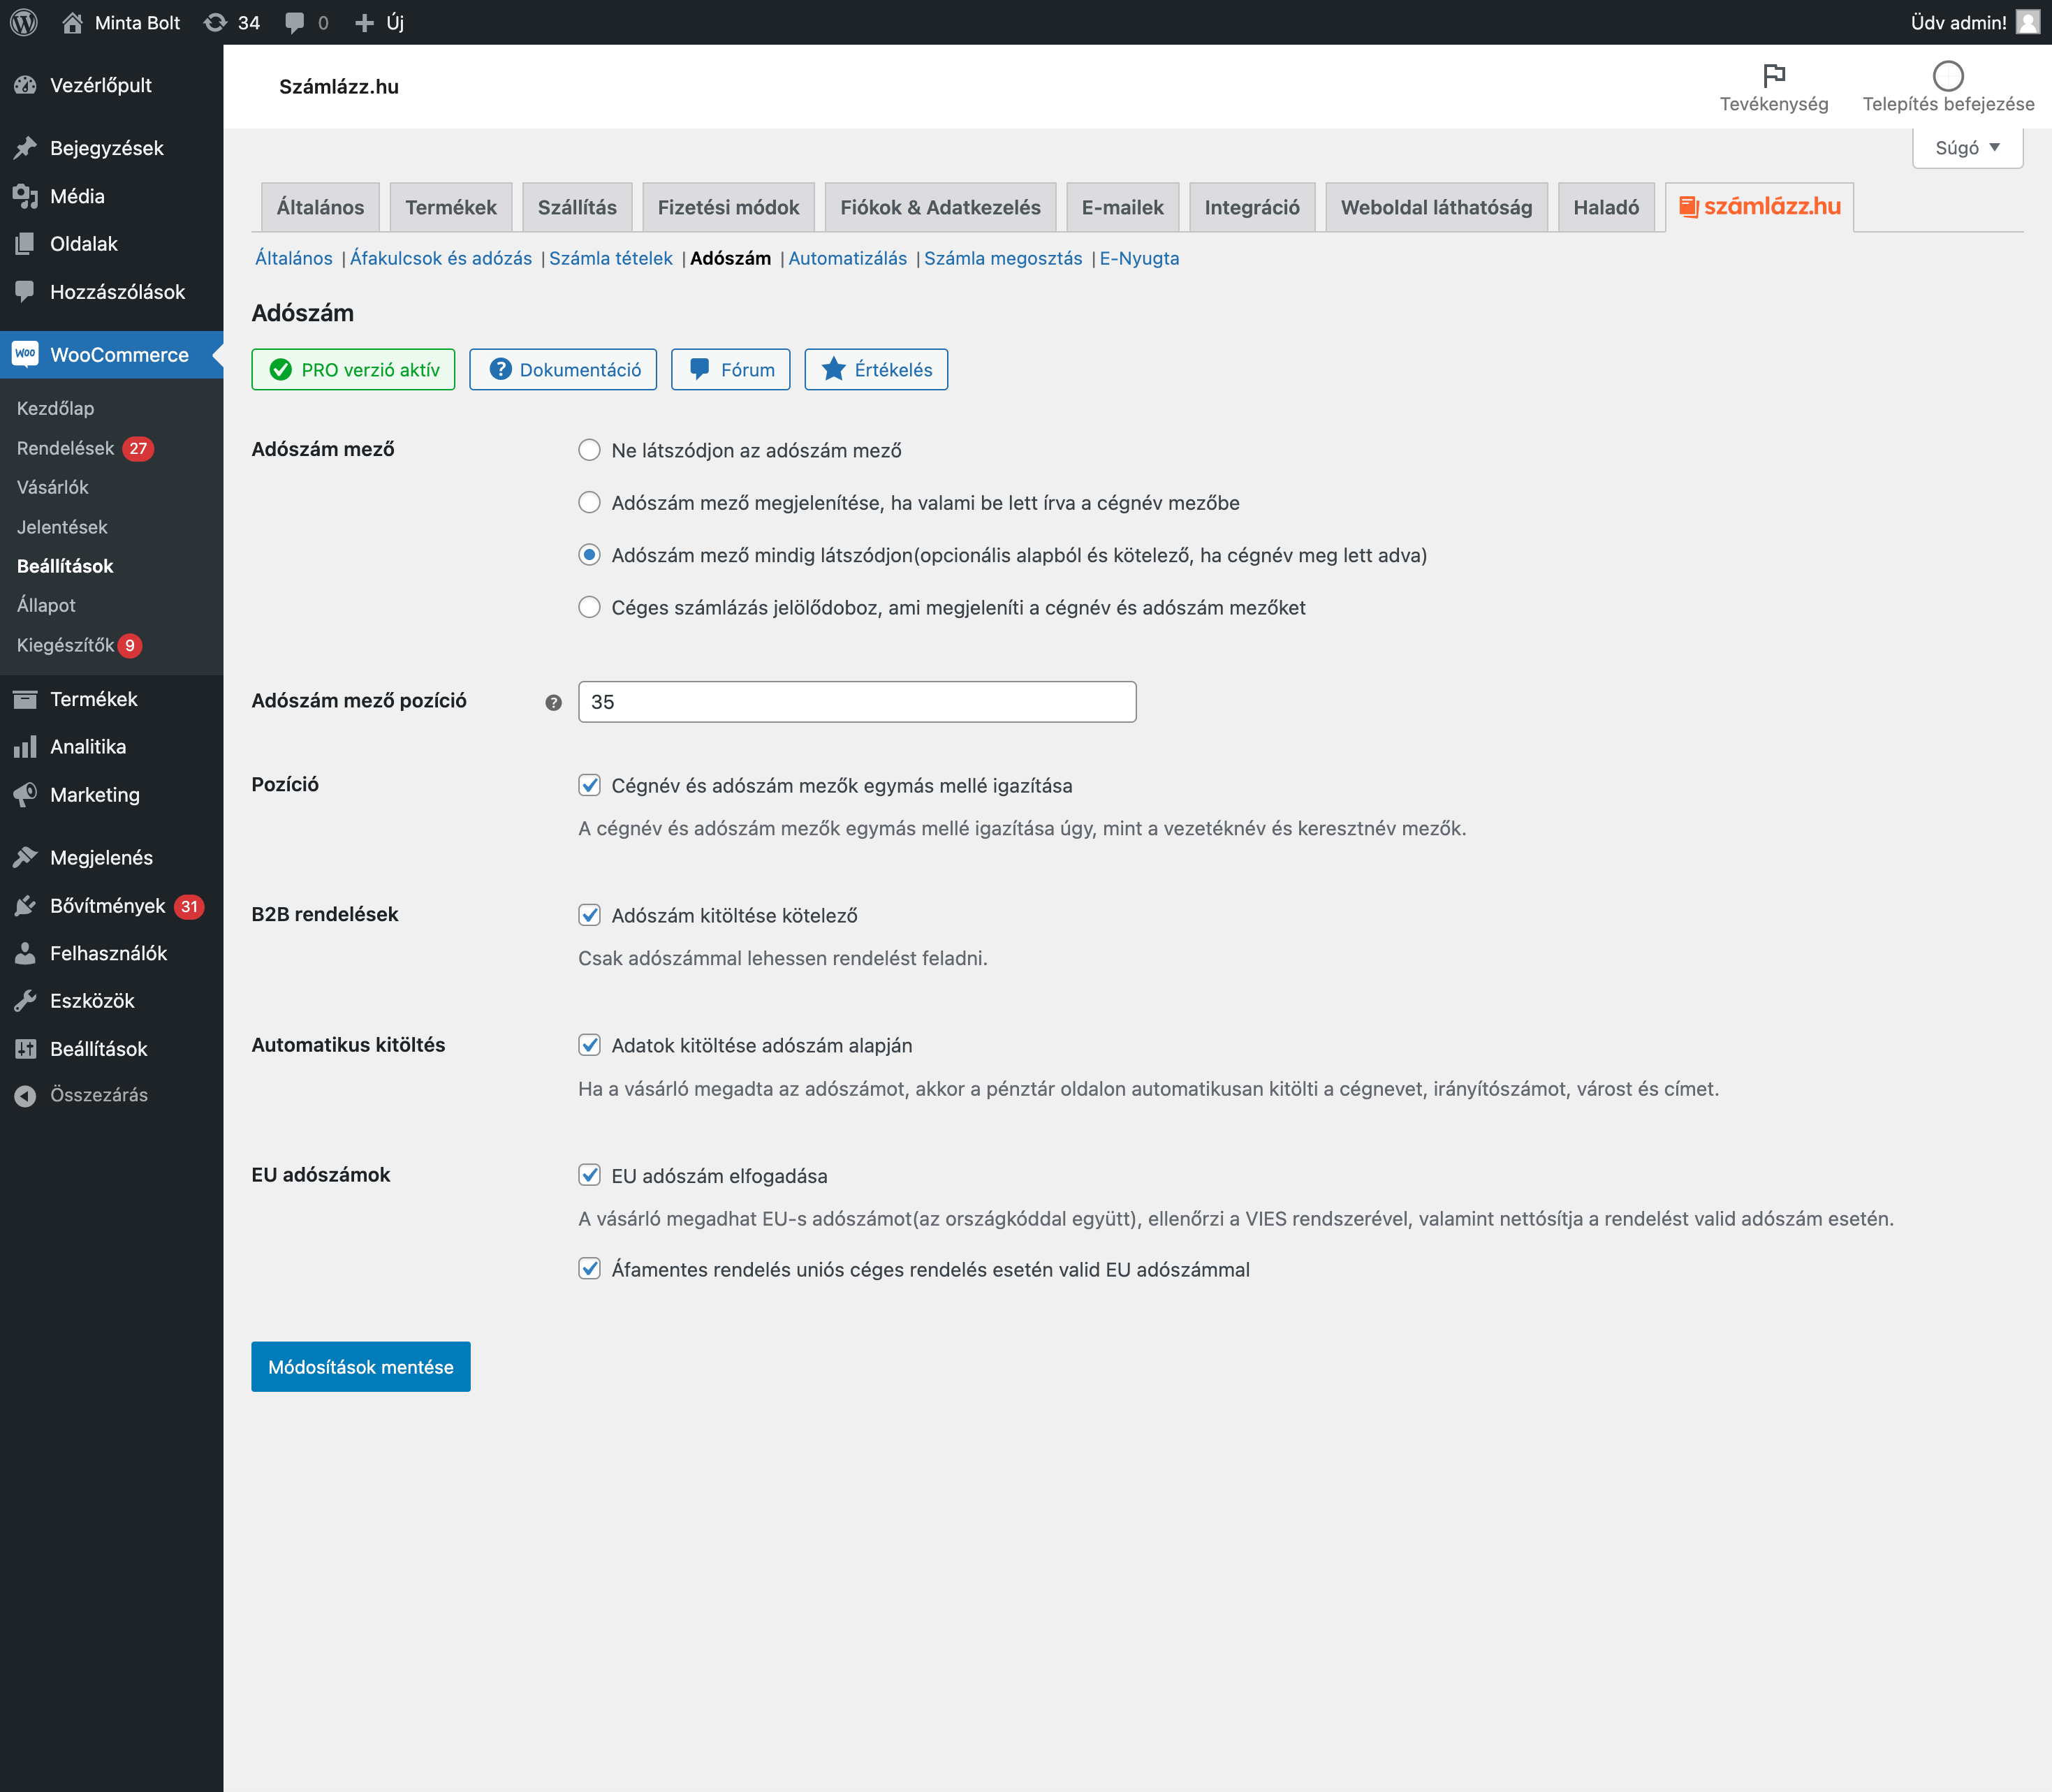Collapse sidebar with Összezárás

(112, 1095)
